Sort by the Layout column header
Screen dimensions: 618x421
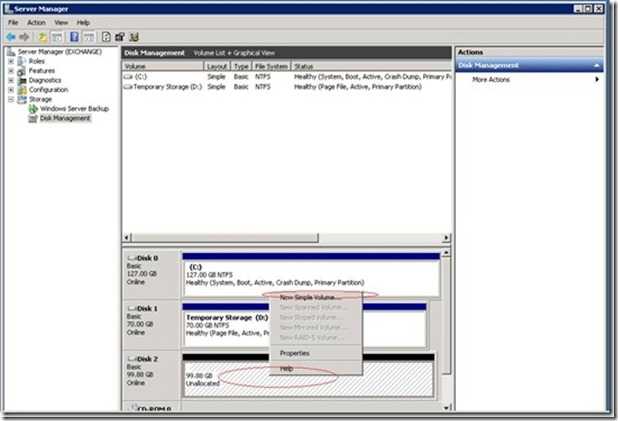(x=217, y=66)
